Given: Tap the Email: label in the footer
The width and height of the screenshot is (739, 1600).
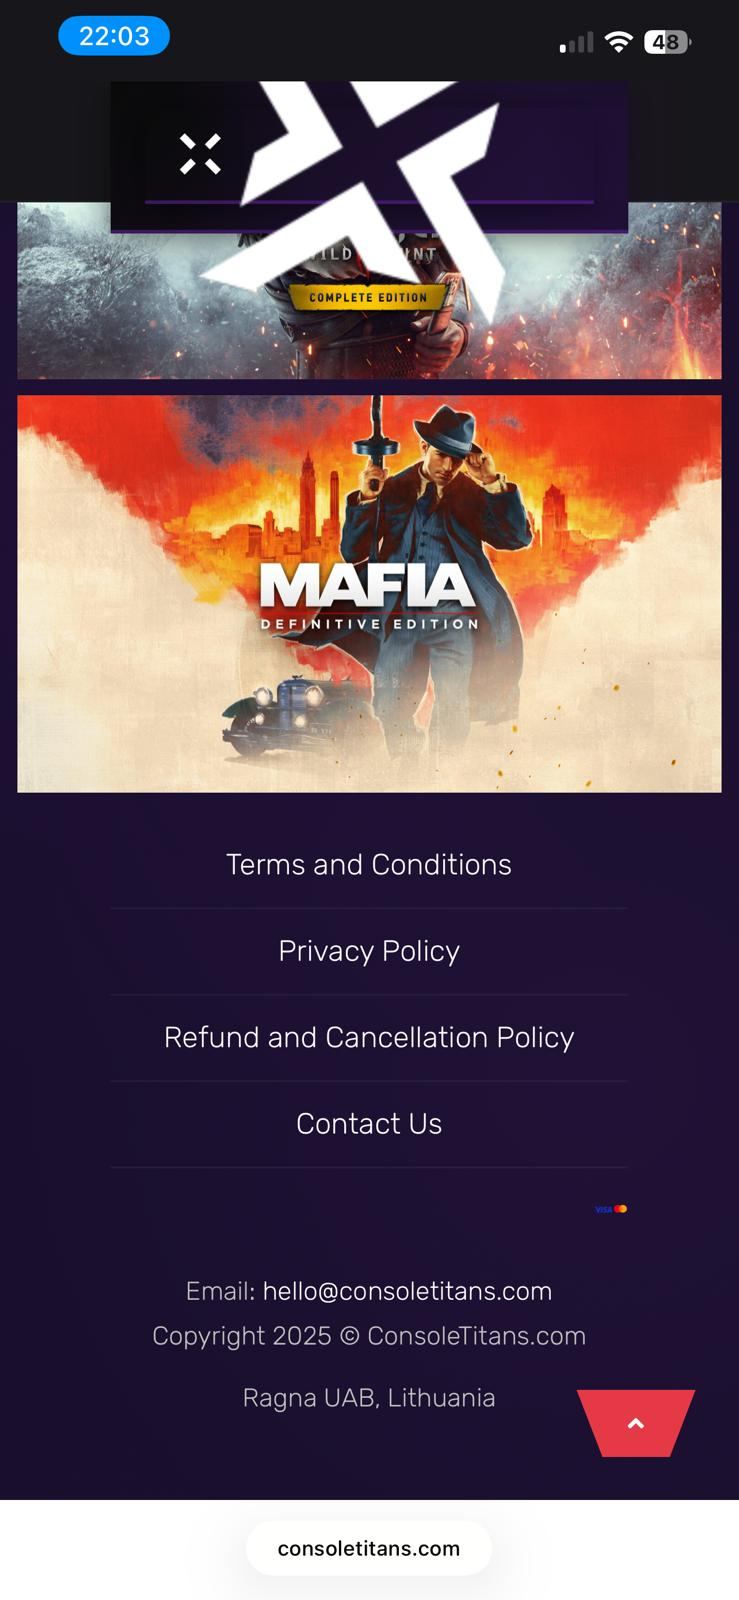Looking at the screenshot, I should coord(221,1291).
